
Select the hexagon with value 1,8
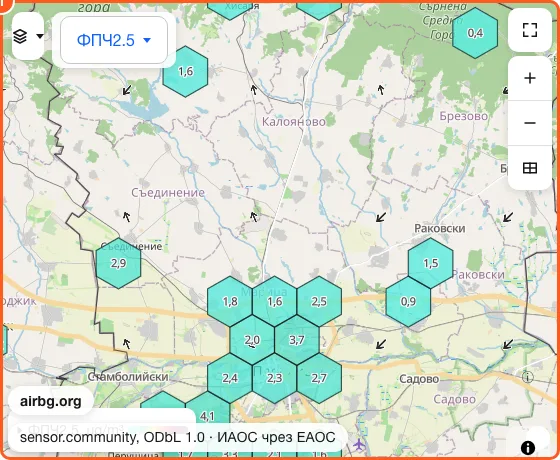coord(230,302)
